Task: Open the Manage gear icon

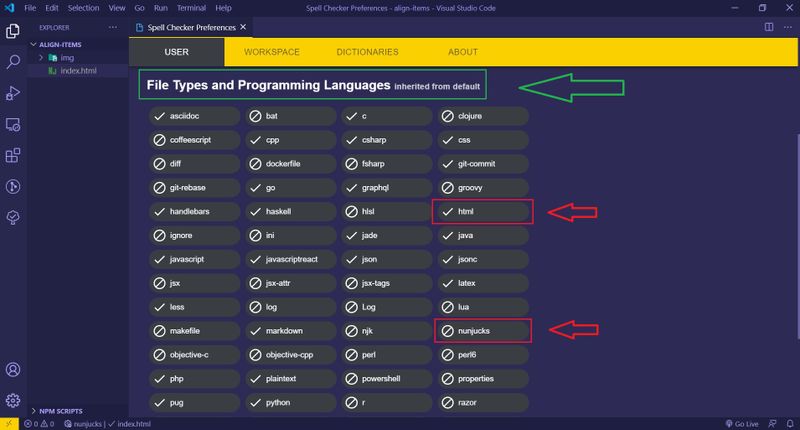Action: tap(14, 401)
